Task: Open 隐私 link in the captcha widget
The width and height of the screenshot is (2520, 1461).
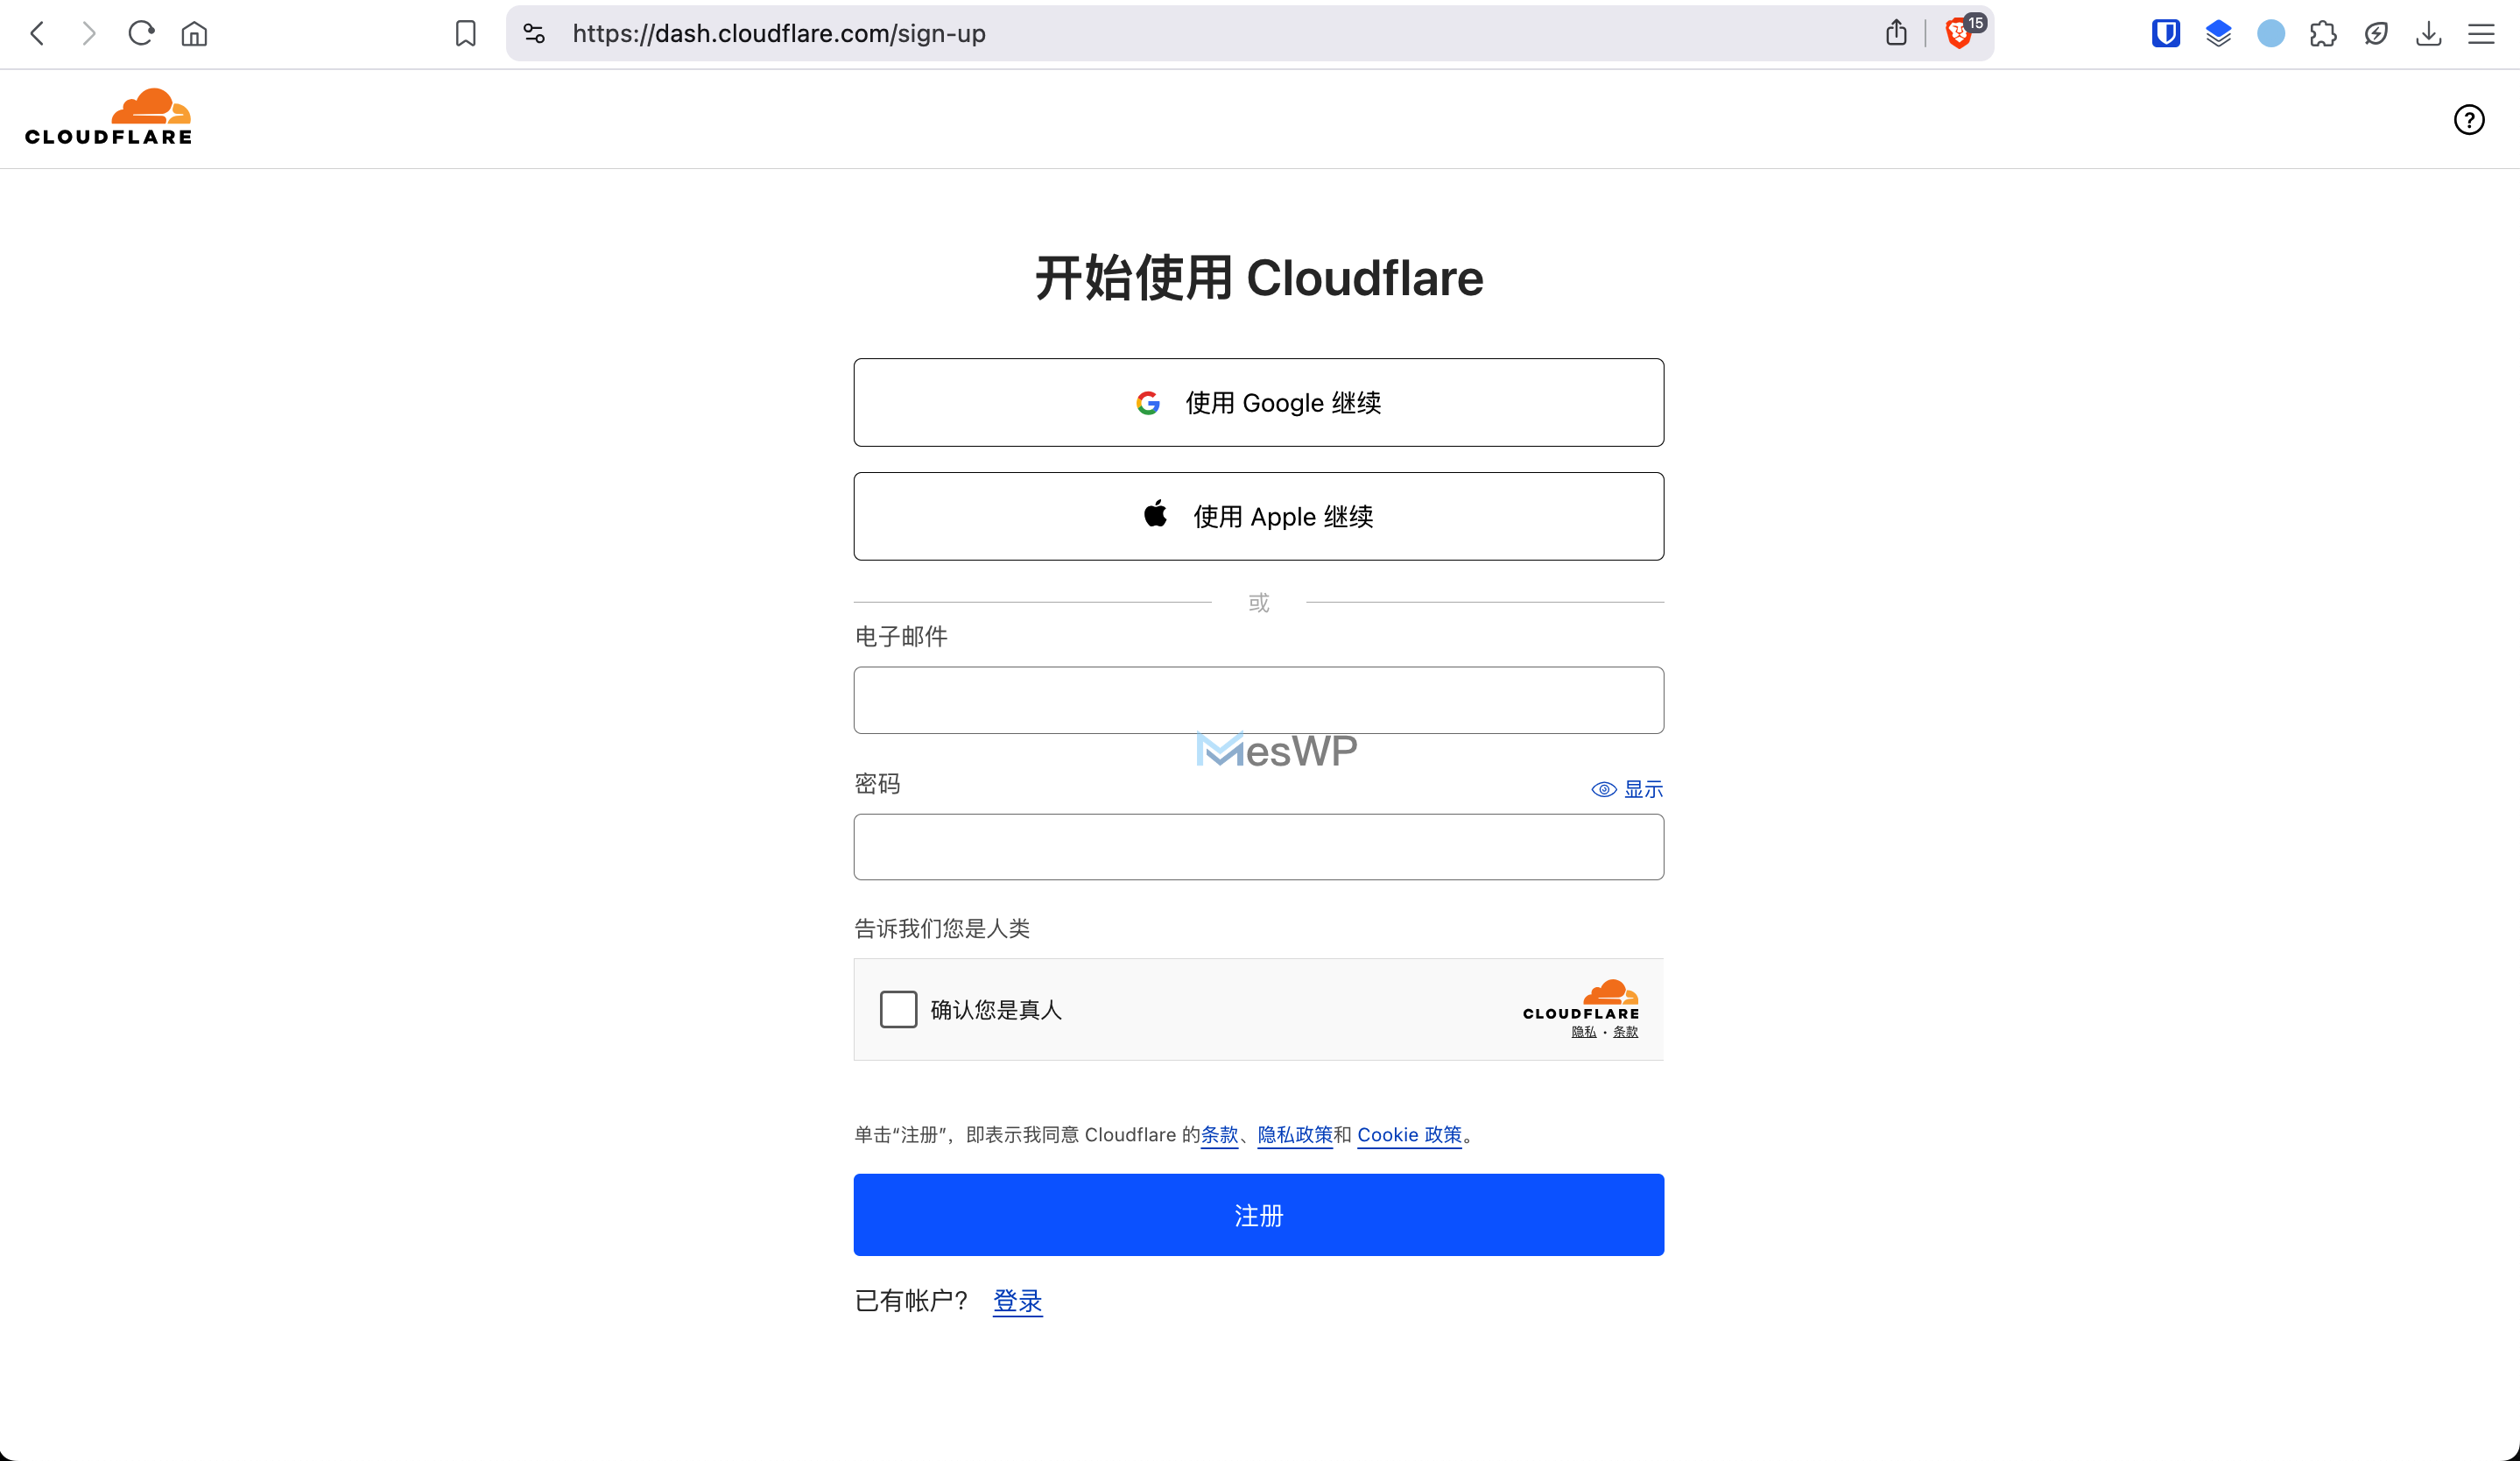Action: 1584,1032
